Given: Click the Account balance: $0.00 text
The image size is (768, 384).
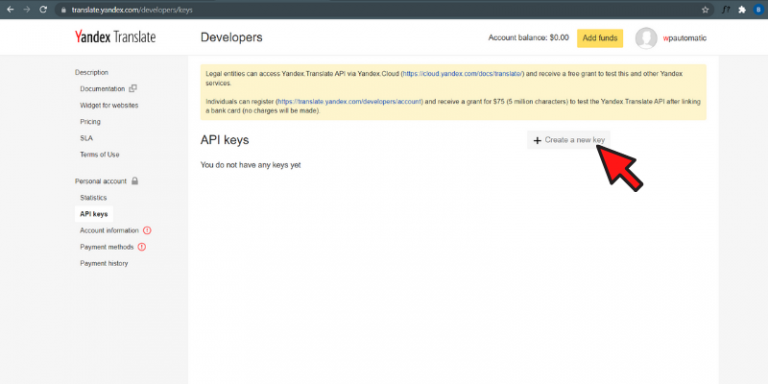Looking at the screenshot, I should point(528,38).
